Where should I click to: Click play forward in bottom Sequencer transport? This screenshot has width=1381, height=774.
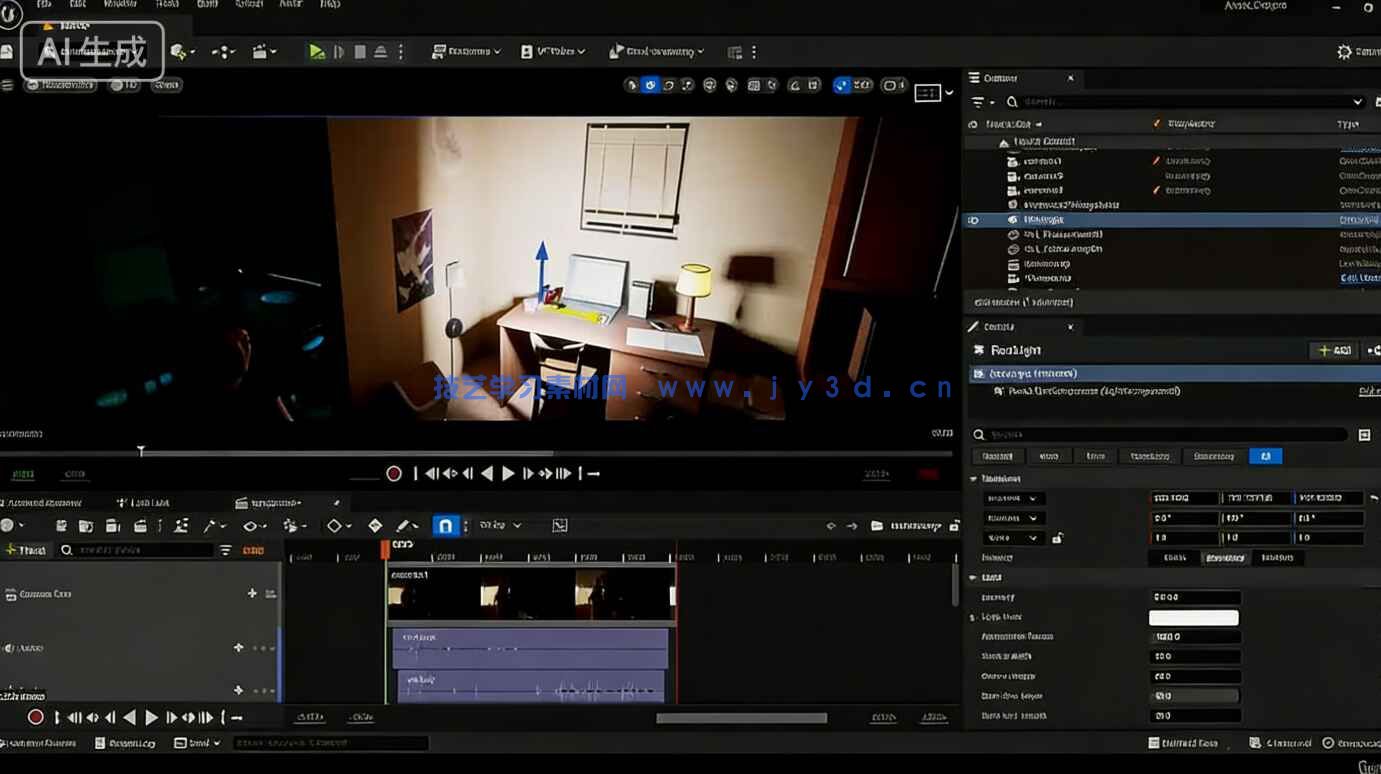pos(152,717)
